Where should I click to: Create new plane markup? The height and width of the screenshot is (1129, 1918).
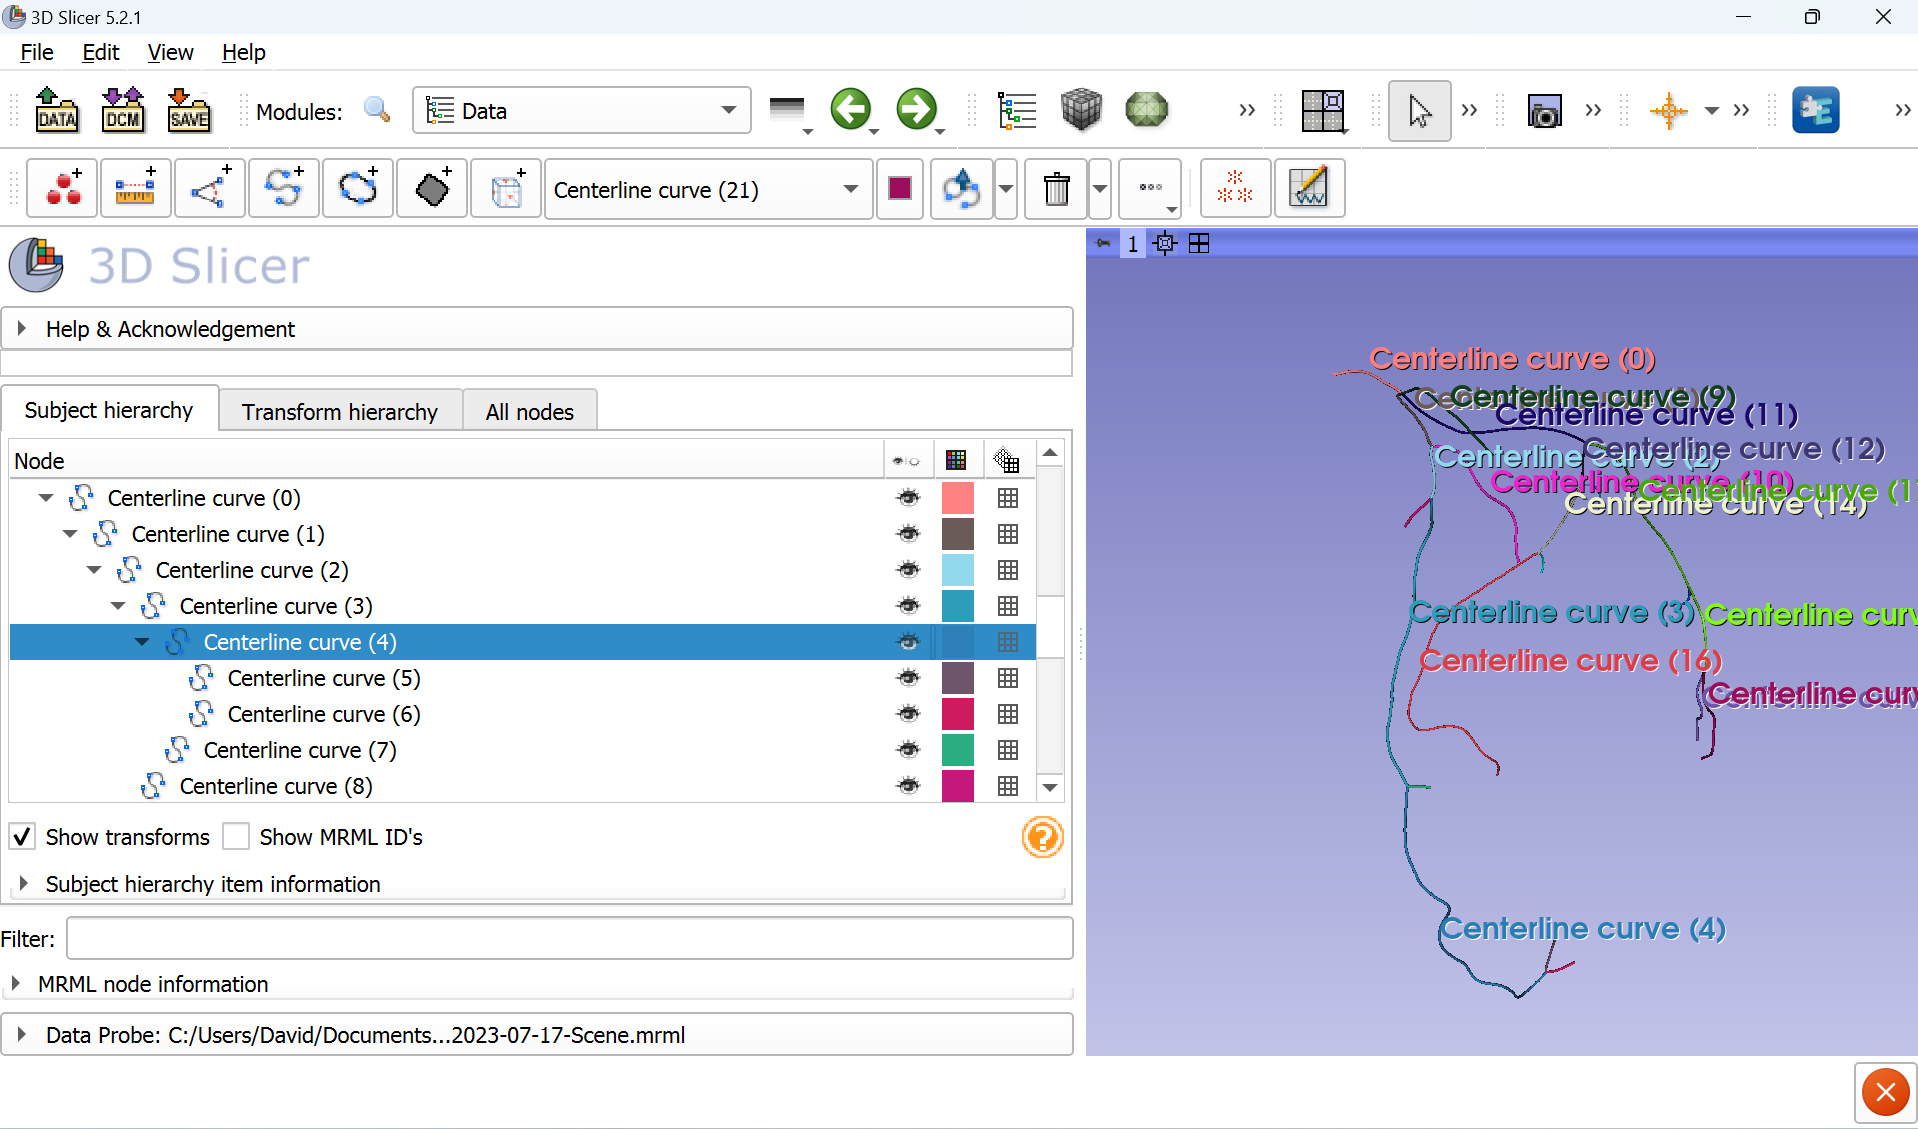[x=432, y=188]
